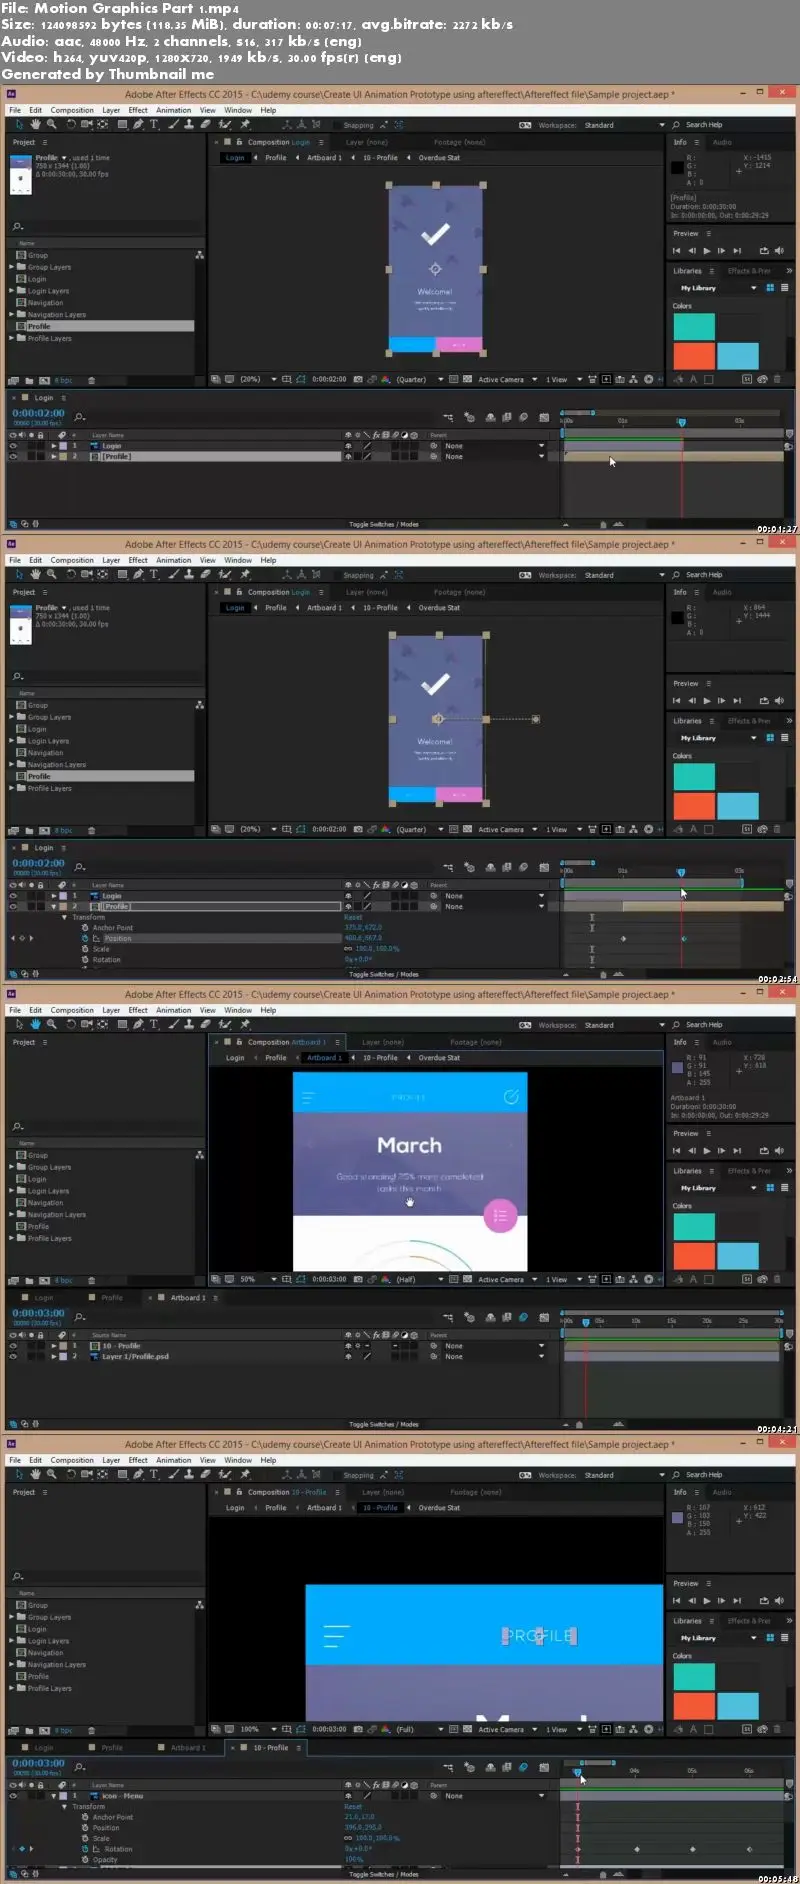
Task: Choose the Type tool in frame 00:04:21
Action: 154,1025
